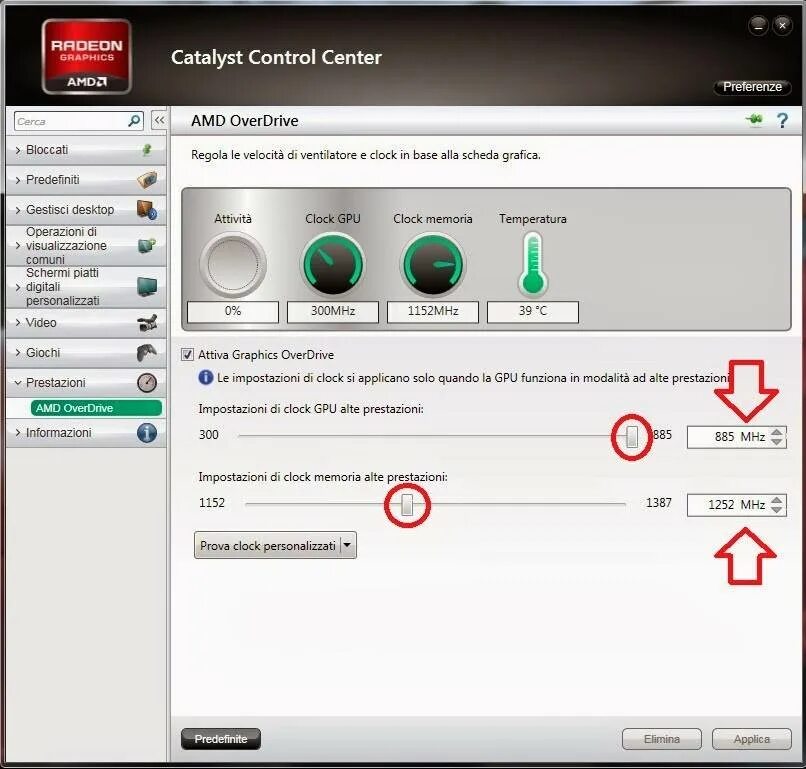Click the Applica button
This screenshot has width=806, height=769.
[x=752, y=739]
